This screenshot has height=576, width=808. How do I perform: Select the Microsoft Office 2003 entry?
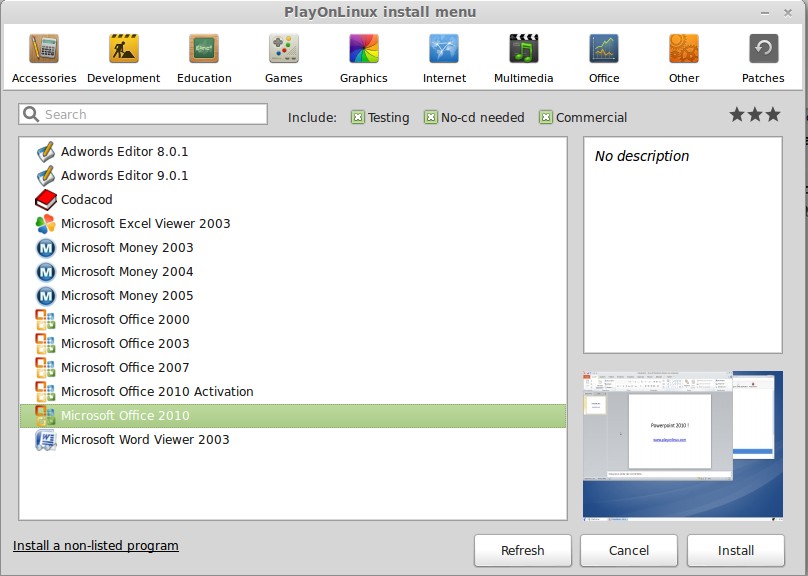tap(293, 344)
